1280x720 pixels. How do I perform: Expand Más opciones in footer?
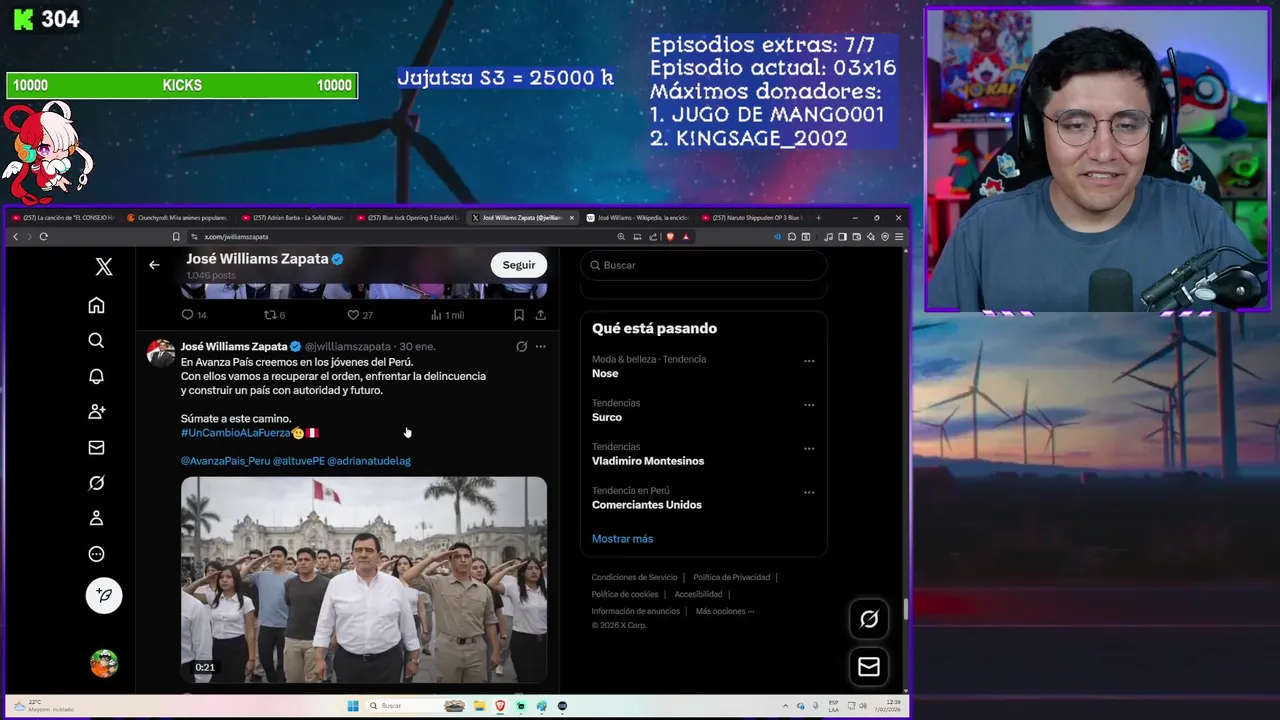pos(725,611)
